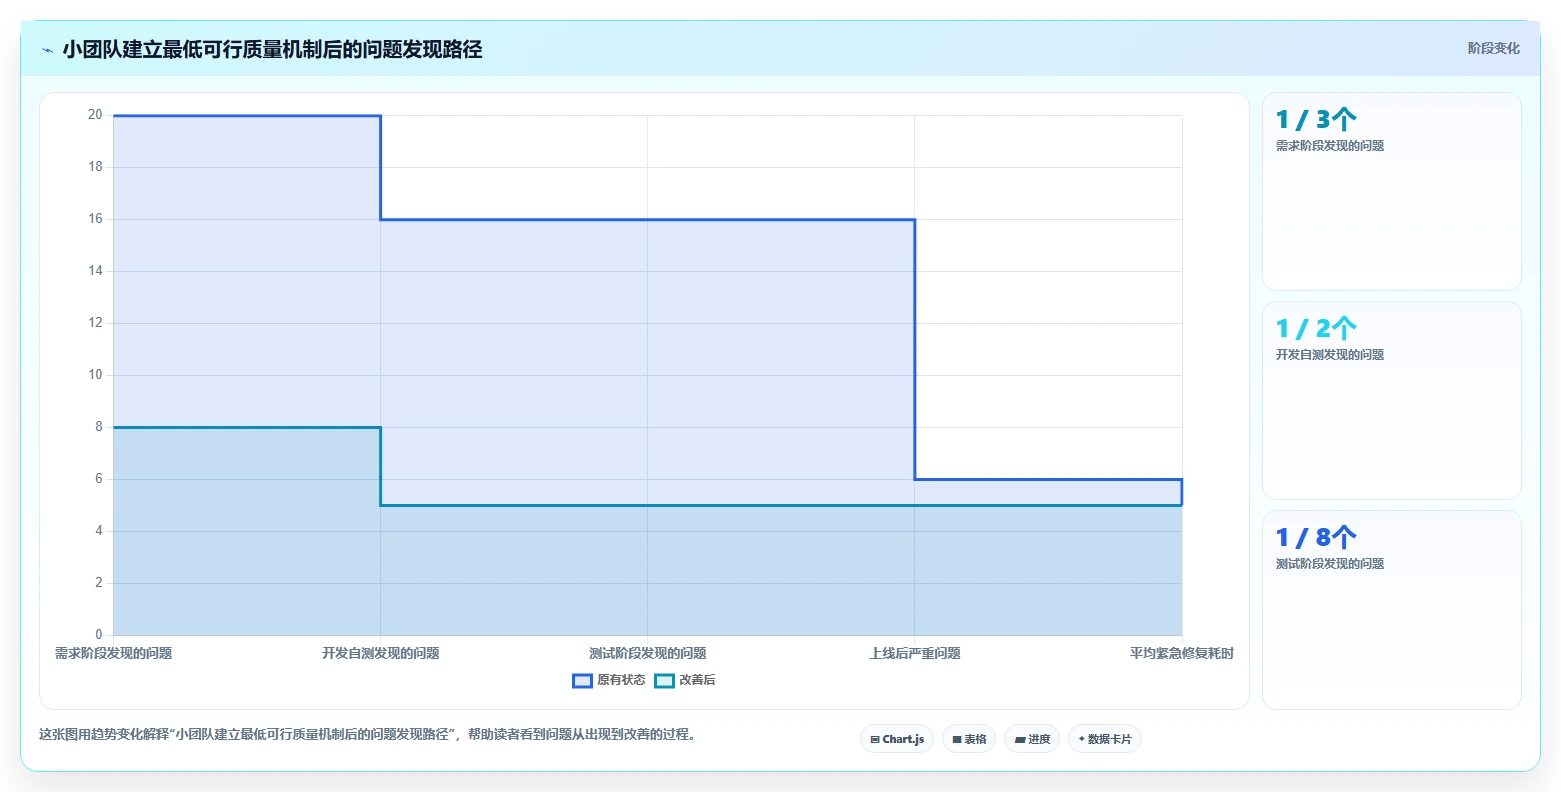Toggle the 原有状态 legend swatch
Image resolution: width=1561 pixels, height=792 pixels.
point(582,681)
